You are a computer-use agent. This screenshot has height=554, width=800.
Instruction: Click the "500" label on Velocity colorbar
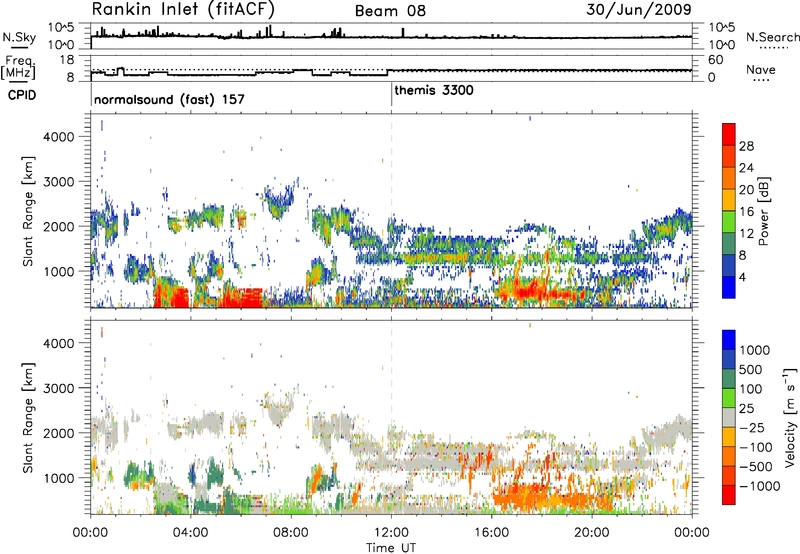pyautogui.click(x=751, y=370)
